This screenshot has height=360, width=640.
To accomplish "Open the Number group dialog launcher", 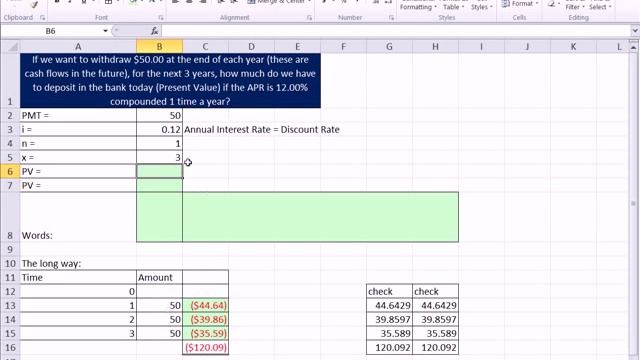I will point(391,18).
